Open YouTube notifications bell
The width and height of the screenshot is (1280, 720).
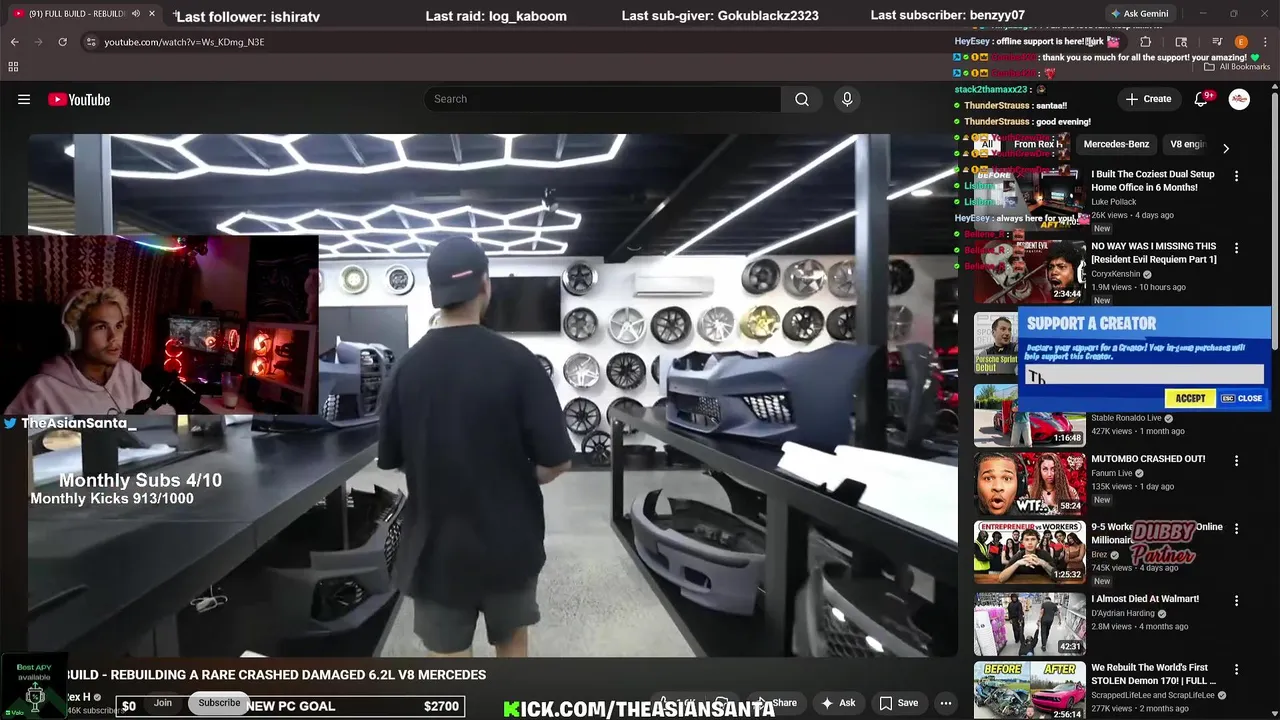pyautogui.click(x=1202, y=99)
